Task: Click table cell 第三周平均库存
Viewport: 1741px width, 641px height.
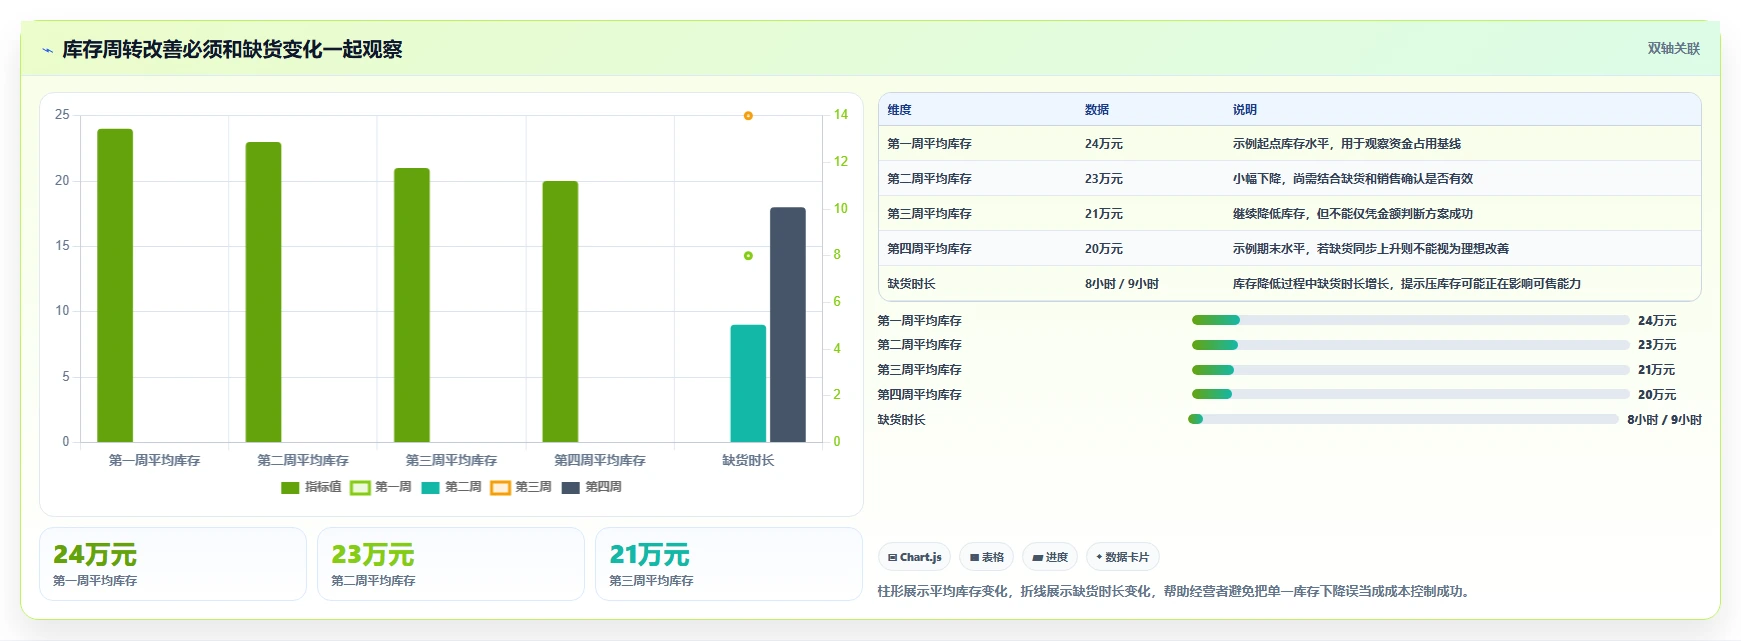Action: tap(929, 214)
